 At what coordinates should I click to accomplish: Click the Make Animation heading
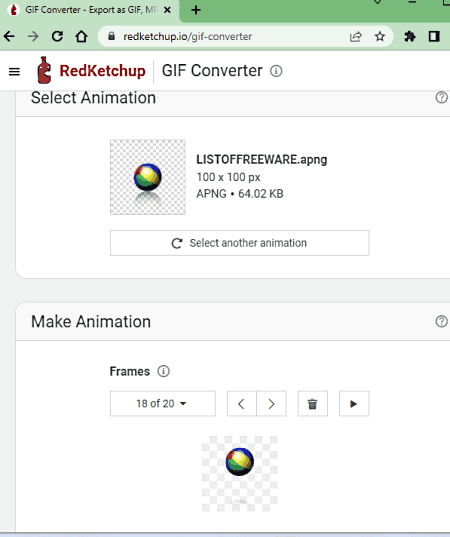click(91, 322)
